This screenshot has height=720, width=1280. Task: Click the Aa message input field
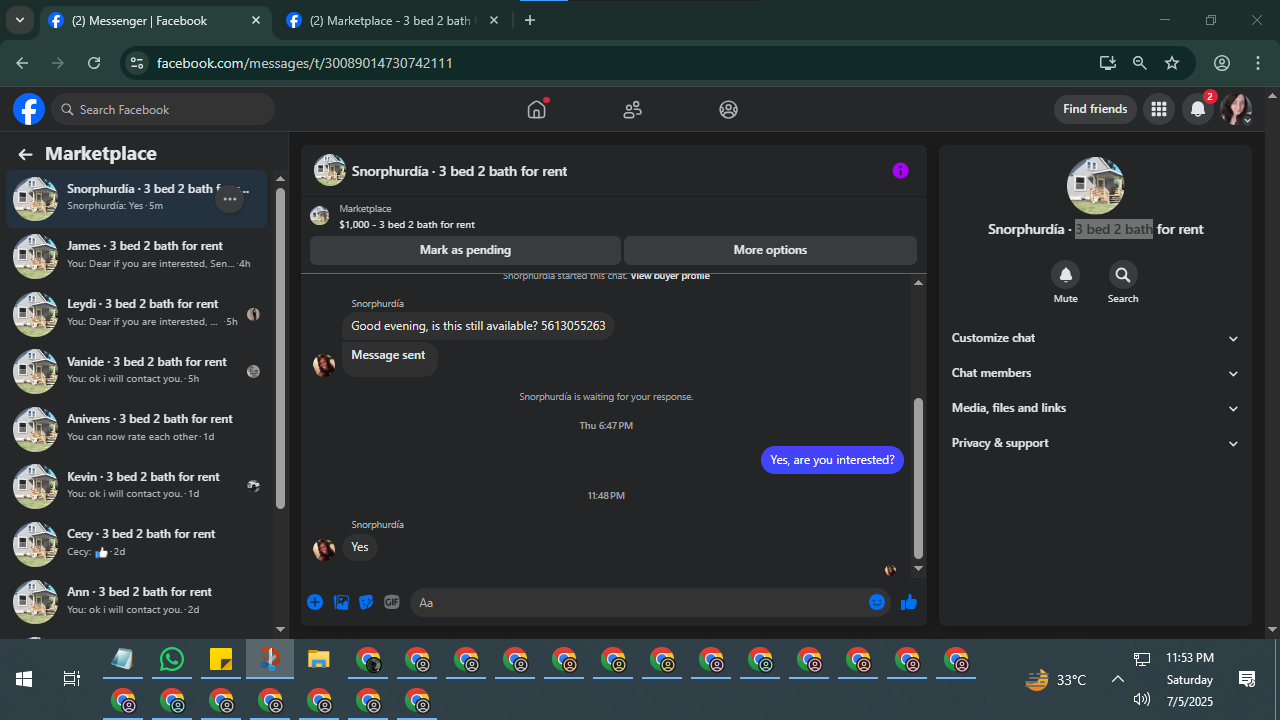[x=640, y=602]
